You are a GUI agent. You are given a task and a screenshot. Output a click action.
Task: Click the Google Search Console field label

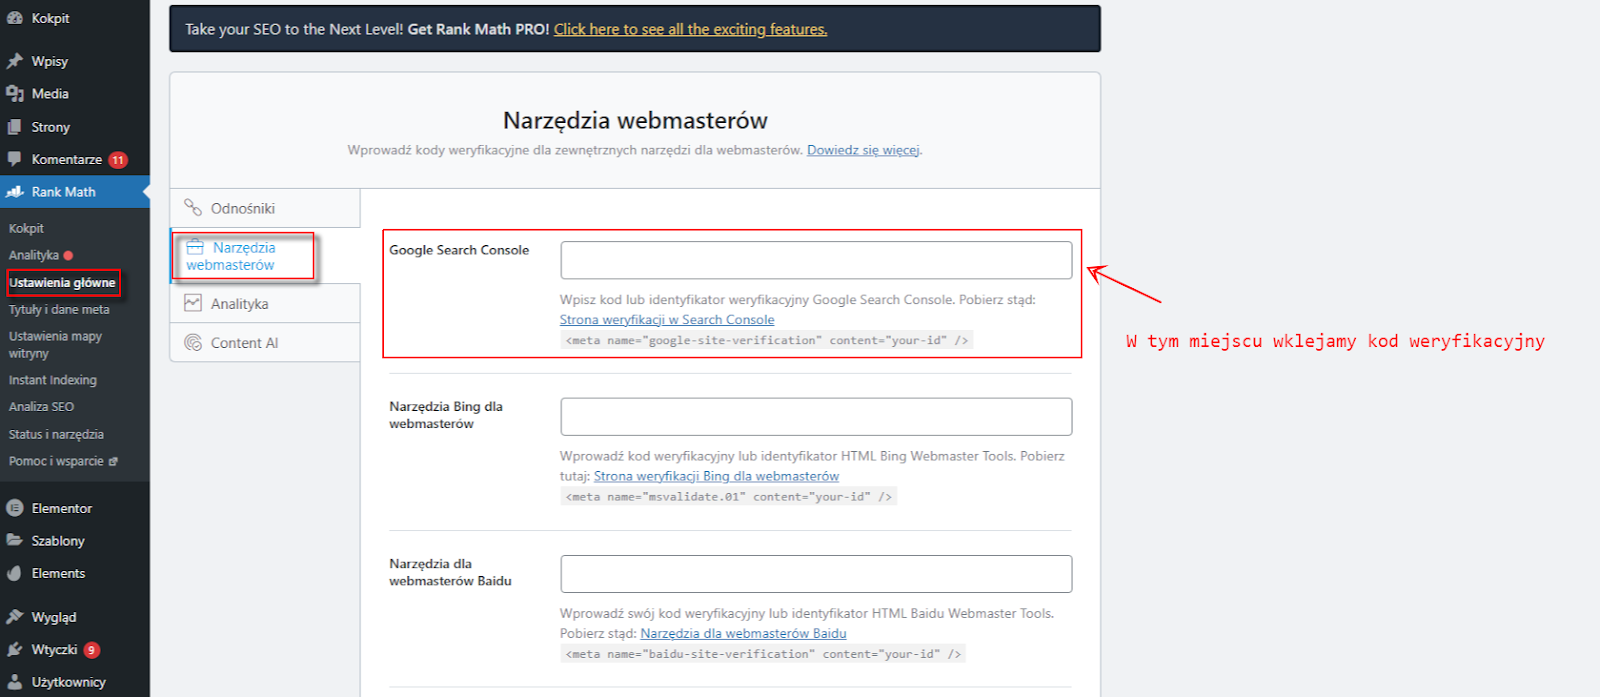(x=459, y=250)
